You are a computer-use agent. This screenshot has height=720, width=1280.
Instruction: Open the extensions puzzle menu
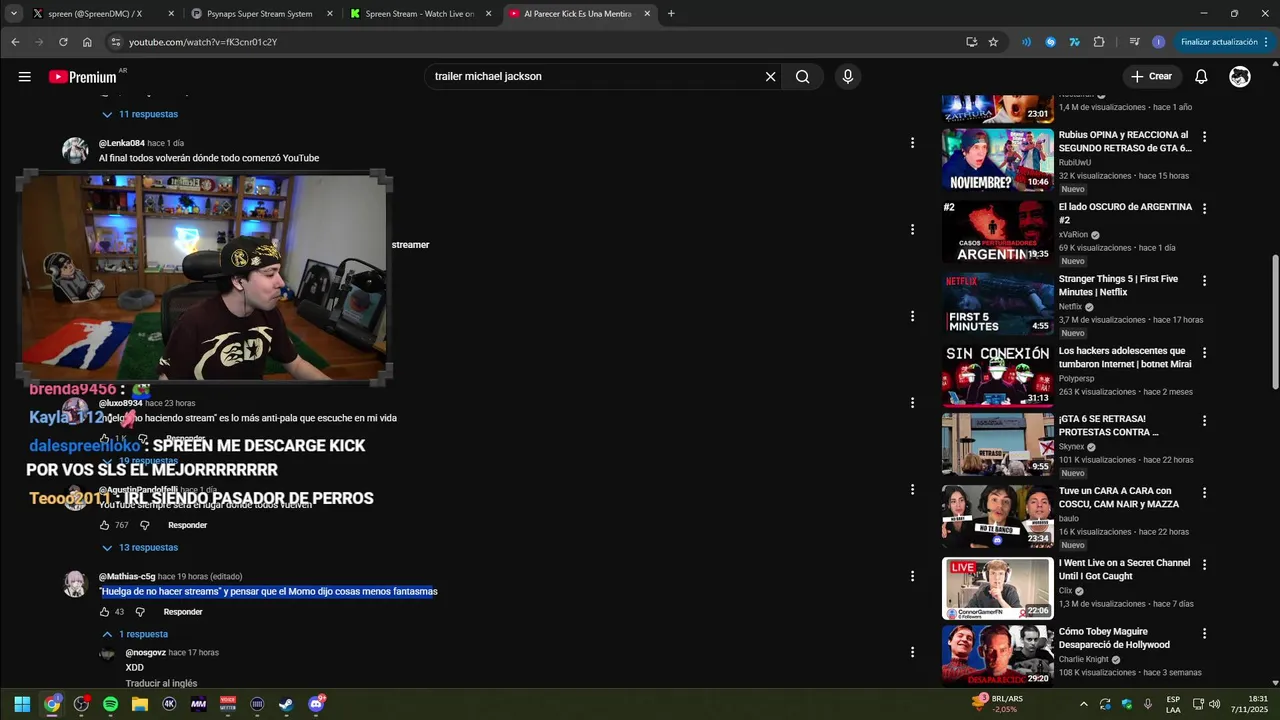[x=1099, y=42]
